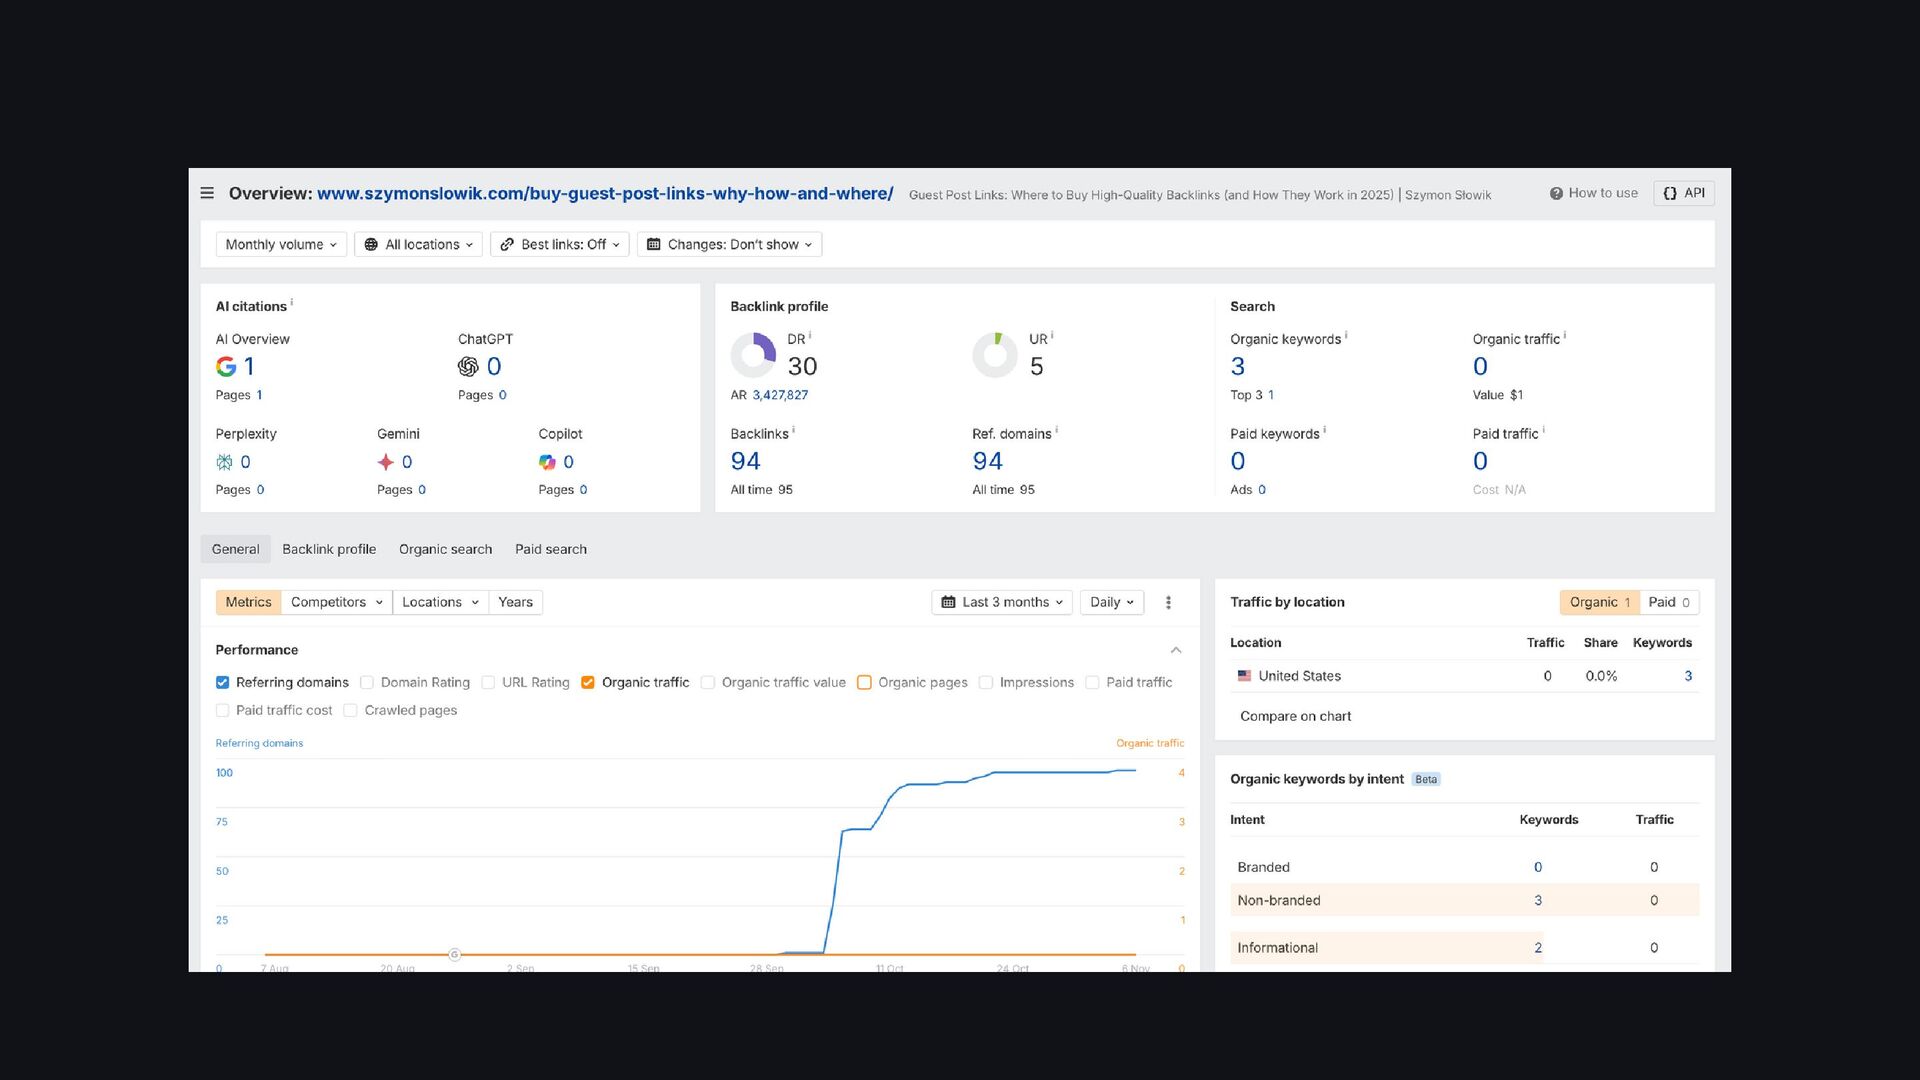Select the Paid toggle in Traffic by location
The image size is (1920, 1080).
[x=1668, y=602]
